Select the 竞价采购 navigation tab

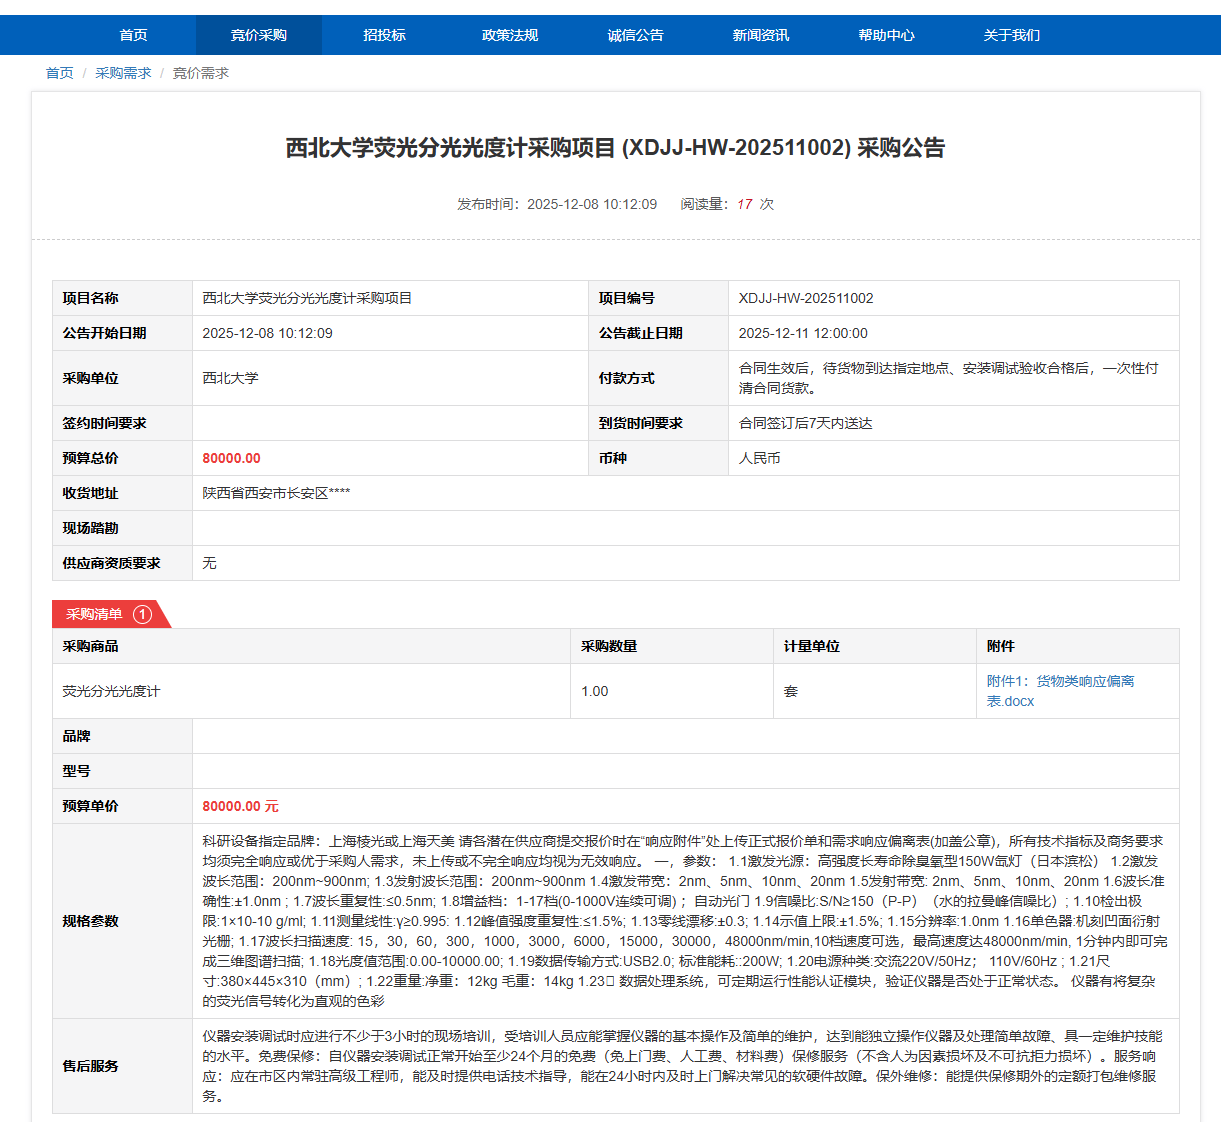pos(258,35)
